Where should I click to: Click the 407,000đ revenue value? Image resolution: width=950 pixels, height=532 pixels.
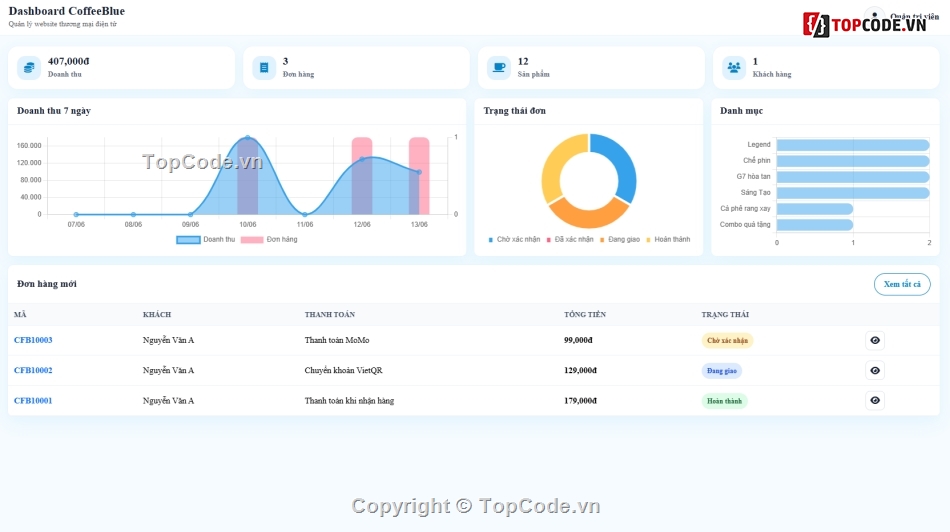click(68, 62)
